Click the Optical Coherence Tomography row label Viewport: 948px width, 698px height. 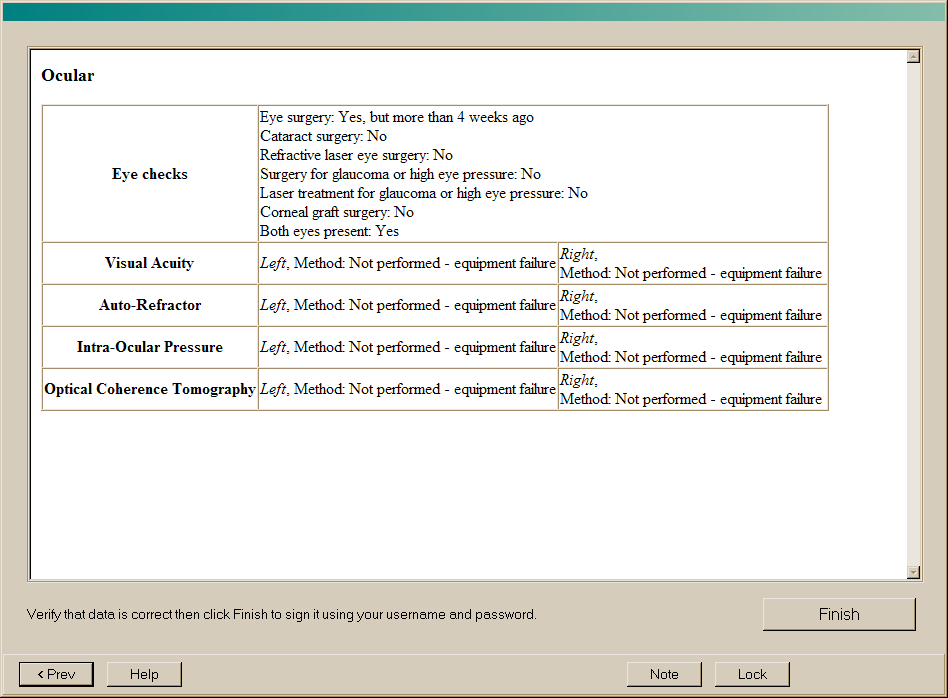tap(150, 389)
